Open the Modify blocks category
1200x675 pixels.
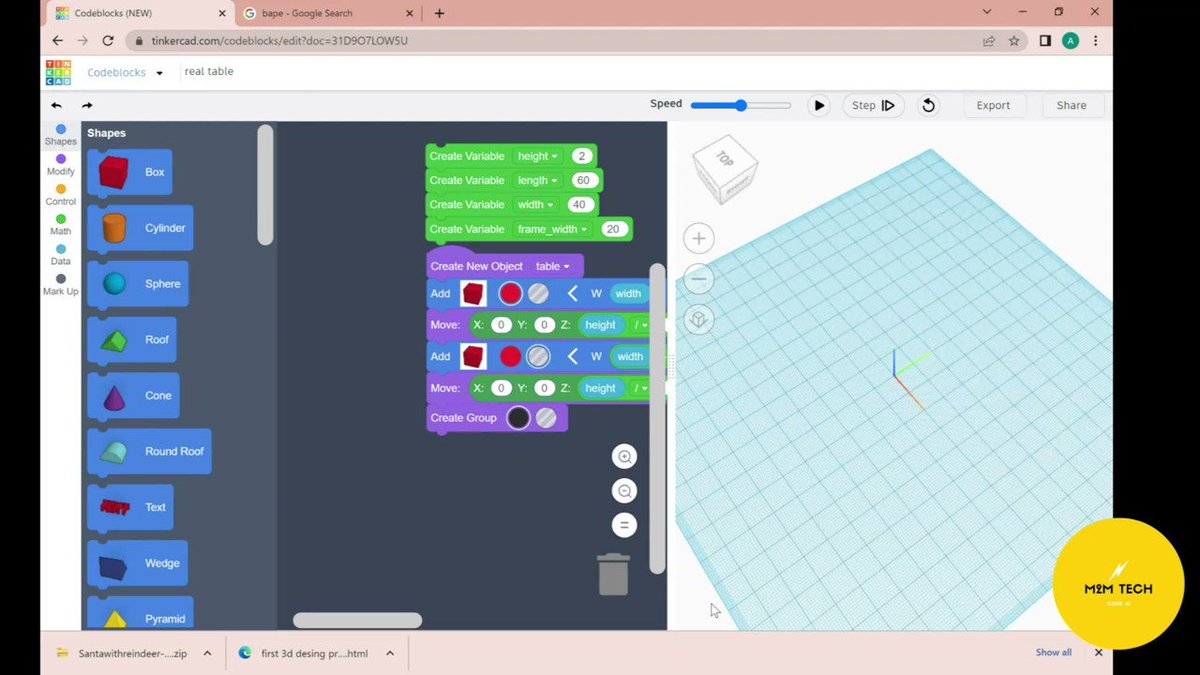pos(60,166)
